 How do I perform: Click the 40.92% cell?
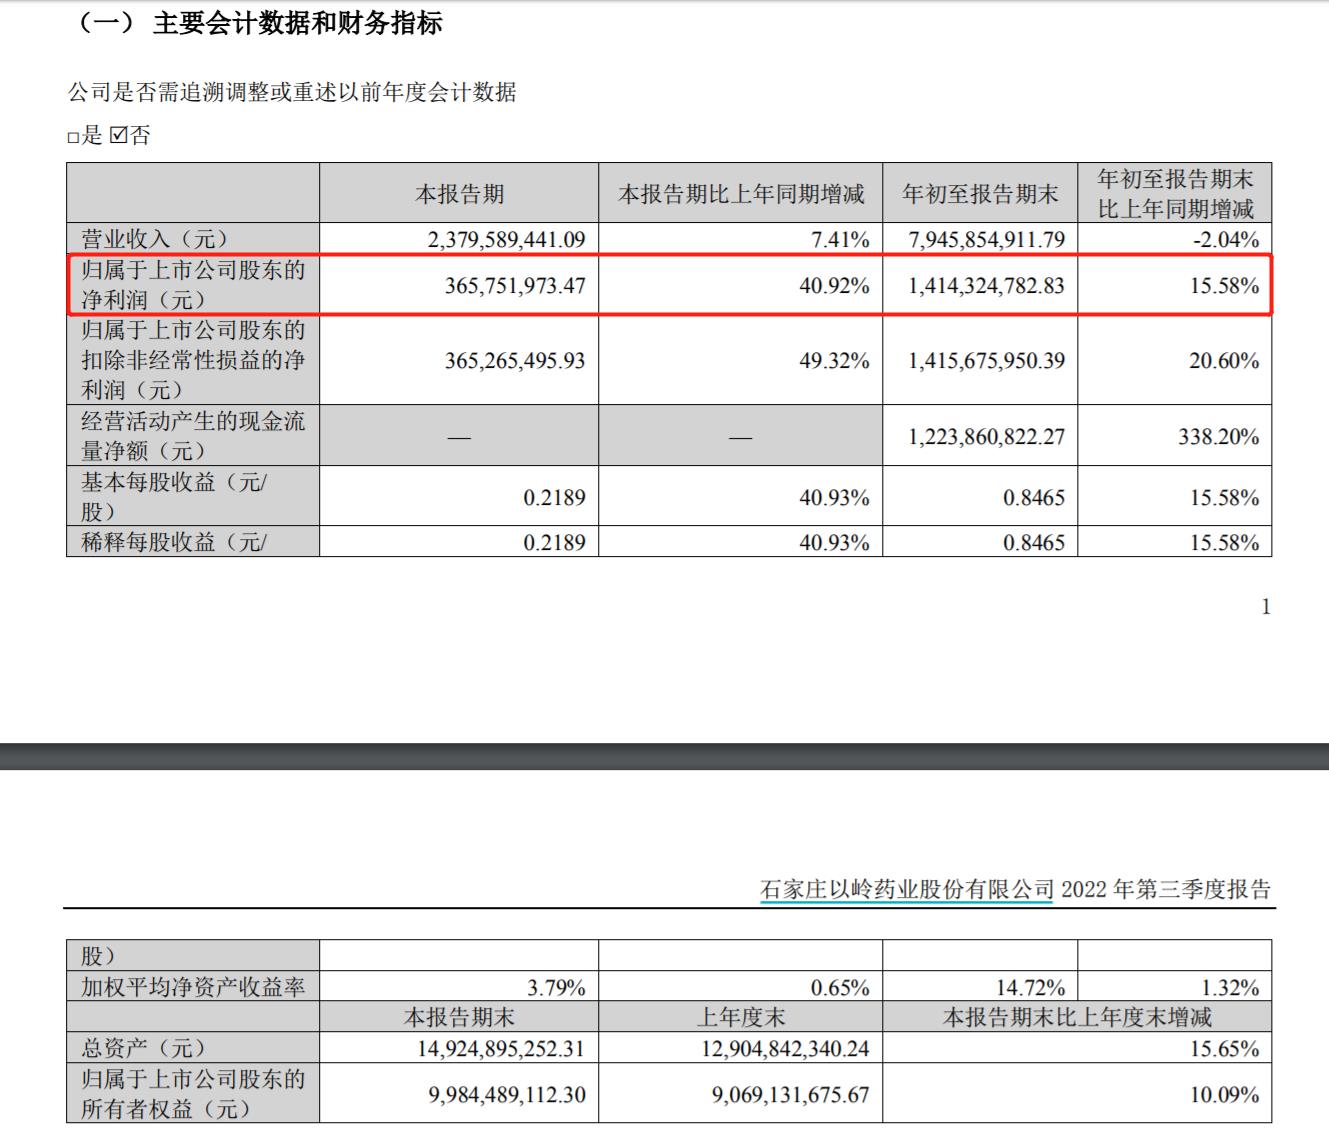[834, 286]
